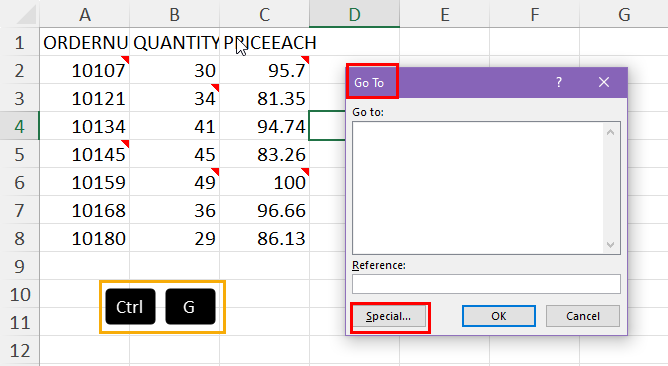The height and width of the screenshot is (366, 668).
Task: Select price cell with value 95.7
Action: [x=265, y=70]
